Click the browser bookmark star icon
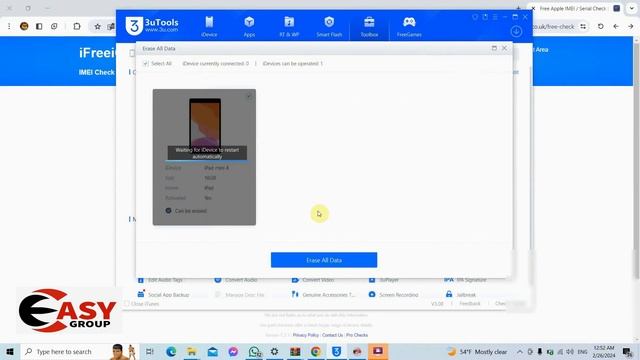The width and height of the screenshot is (640, 360). [97, 27]
